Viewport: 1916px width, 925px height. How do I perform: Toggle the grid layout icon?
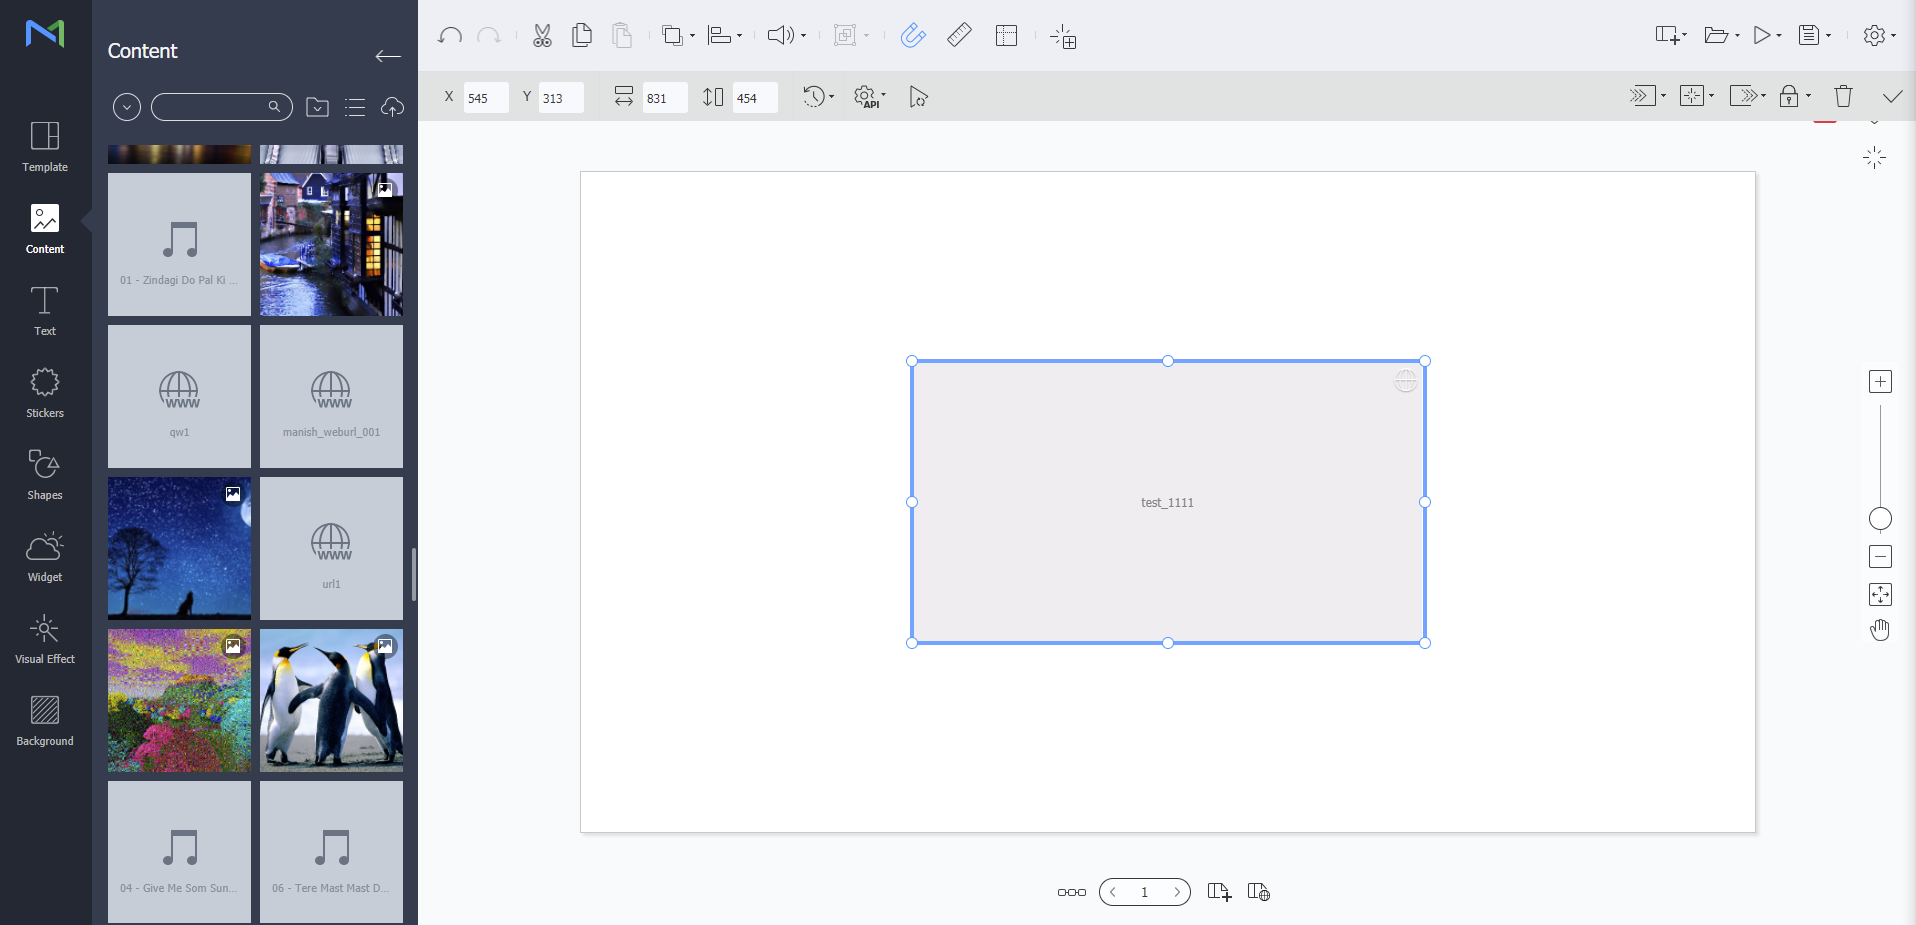(x=1006, y=36)
